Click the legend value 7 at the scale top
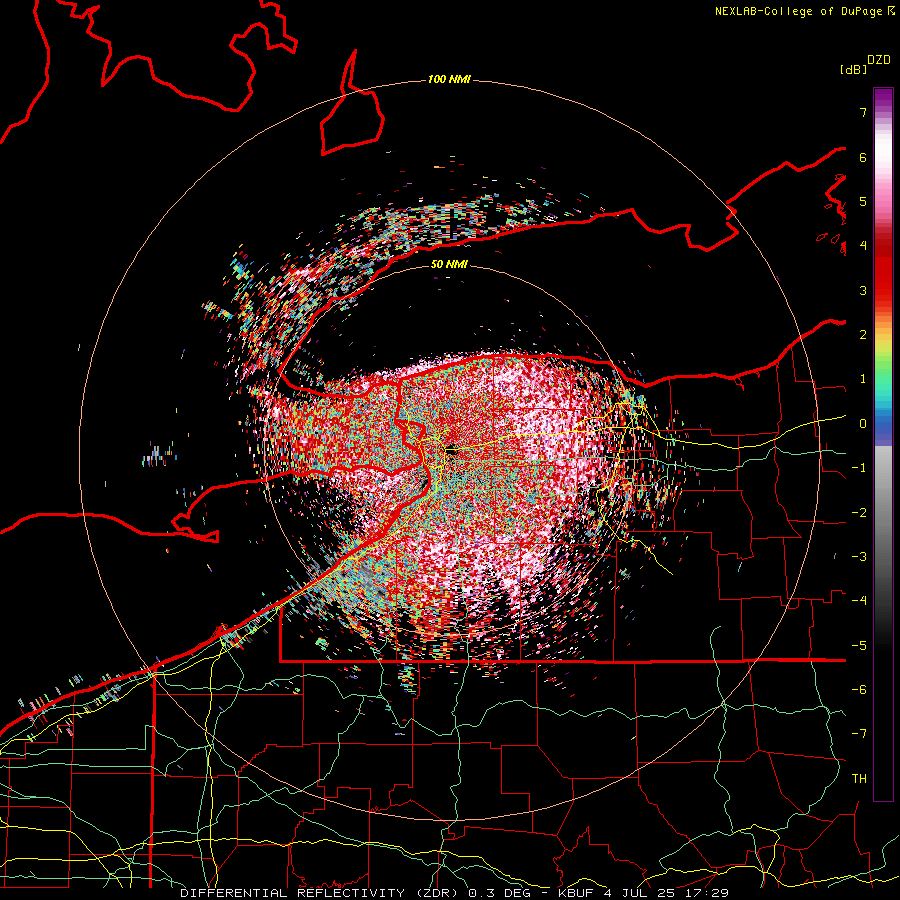The height and width of the screenshot is (900, 900). pyautogui.click(x=863, y=112)
